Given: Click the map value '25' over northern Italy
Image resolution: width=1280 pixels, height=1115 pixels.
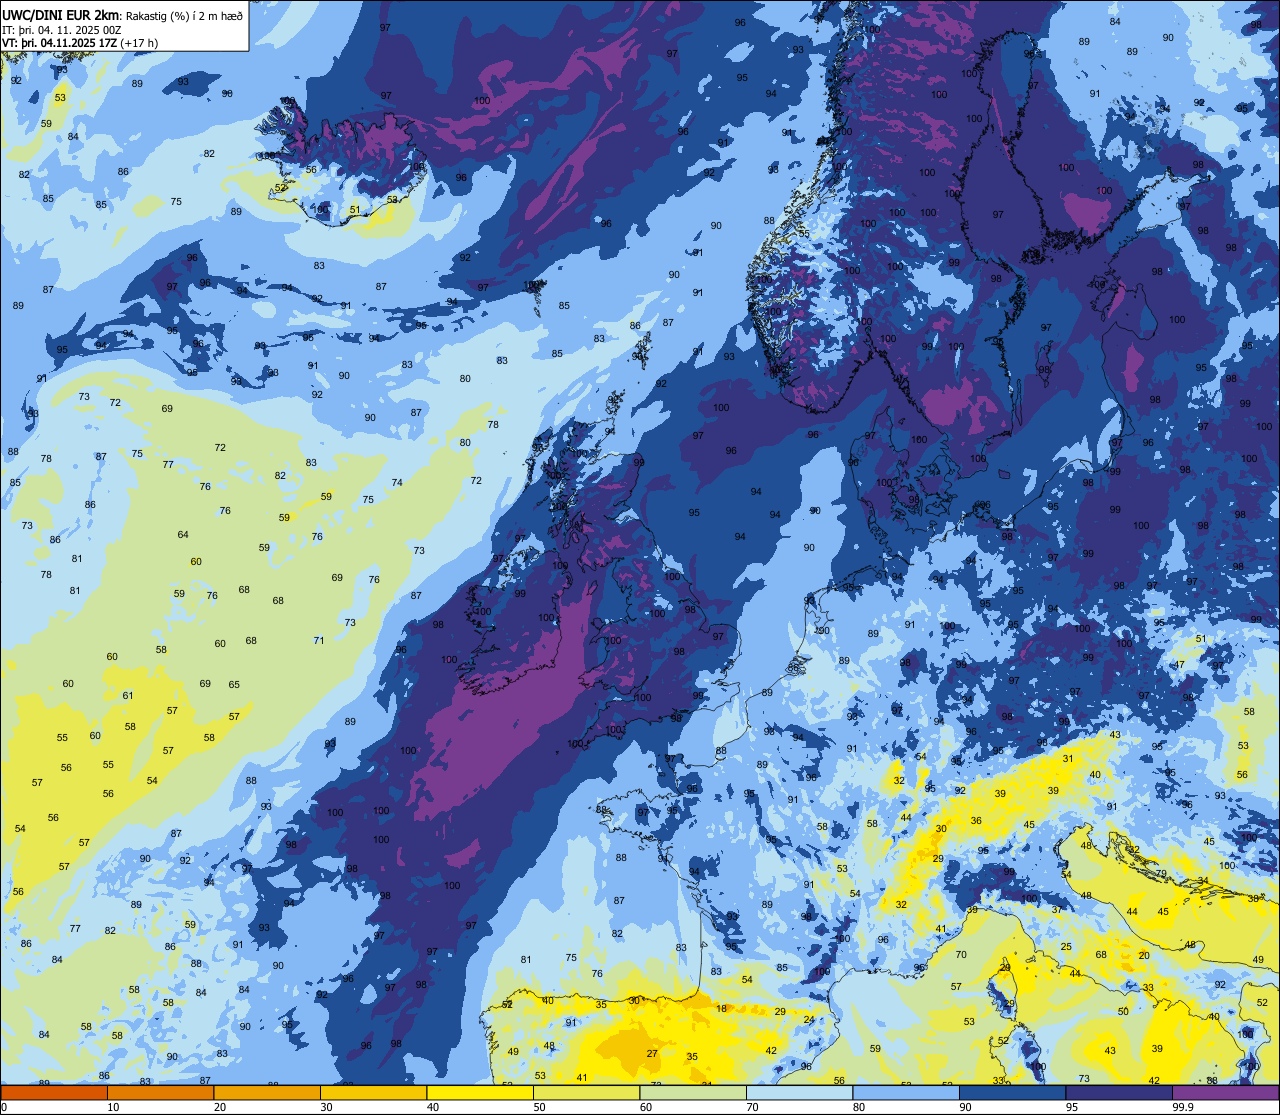Looking at the screenshot, I should [1066, 946].
